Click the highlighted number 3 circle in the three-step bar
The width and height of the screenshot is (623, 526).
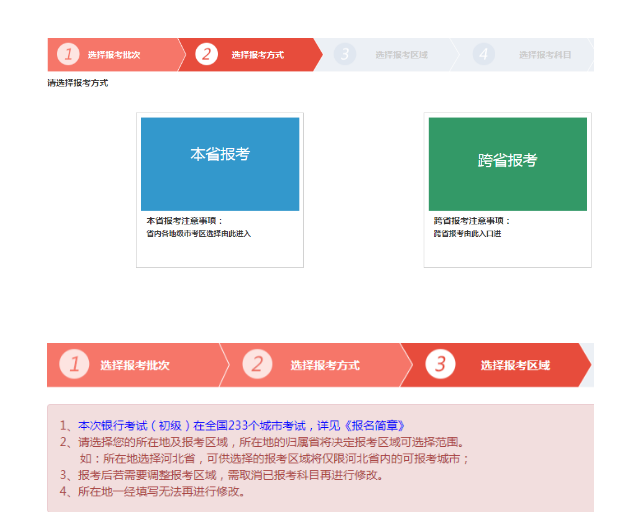click(441, 365)
